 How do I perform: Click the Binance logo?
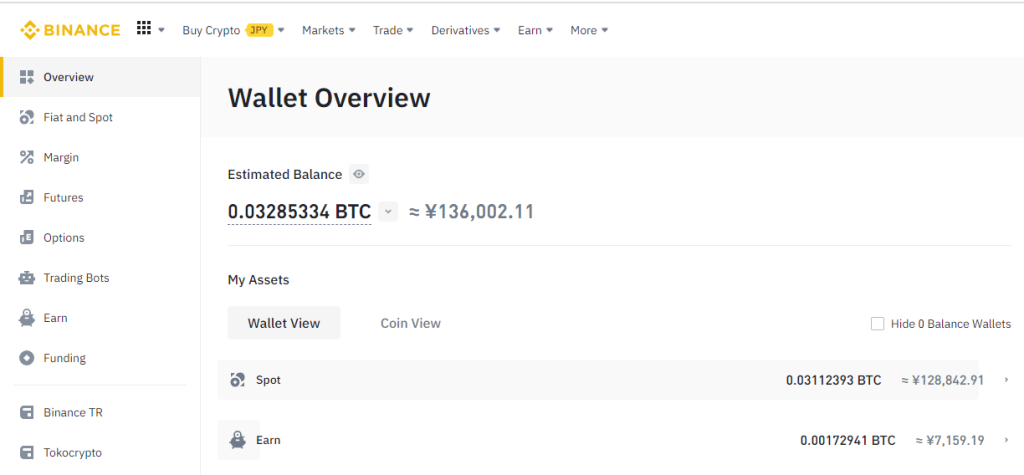pyautogui.click(x=70, y=30)
